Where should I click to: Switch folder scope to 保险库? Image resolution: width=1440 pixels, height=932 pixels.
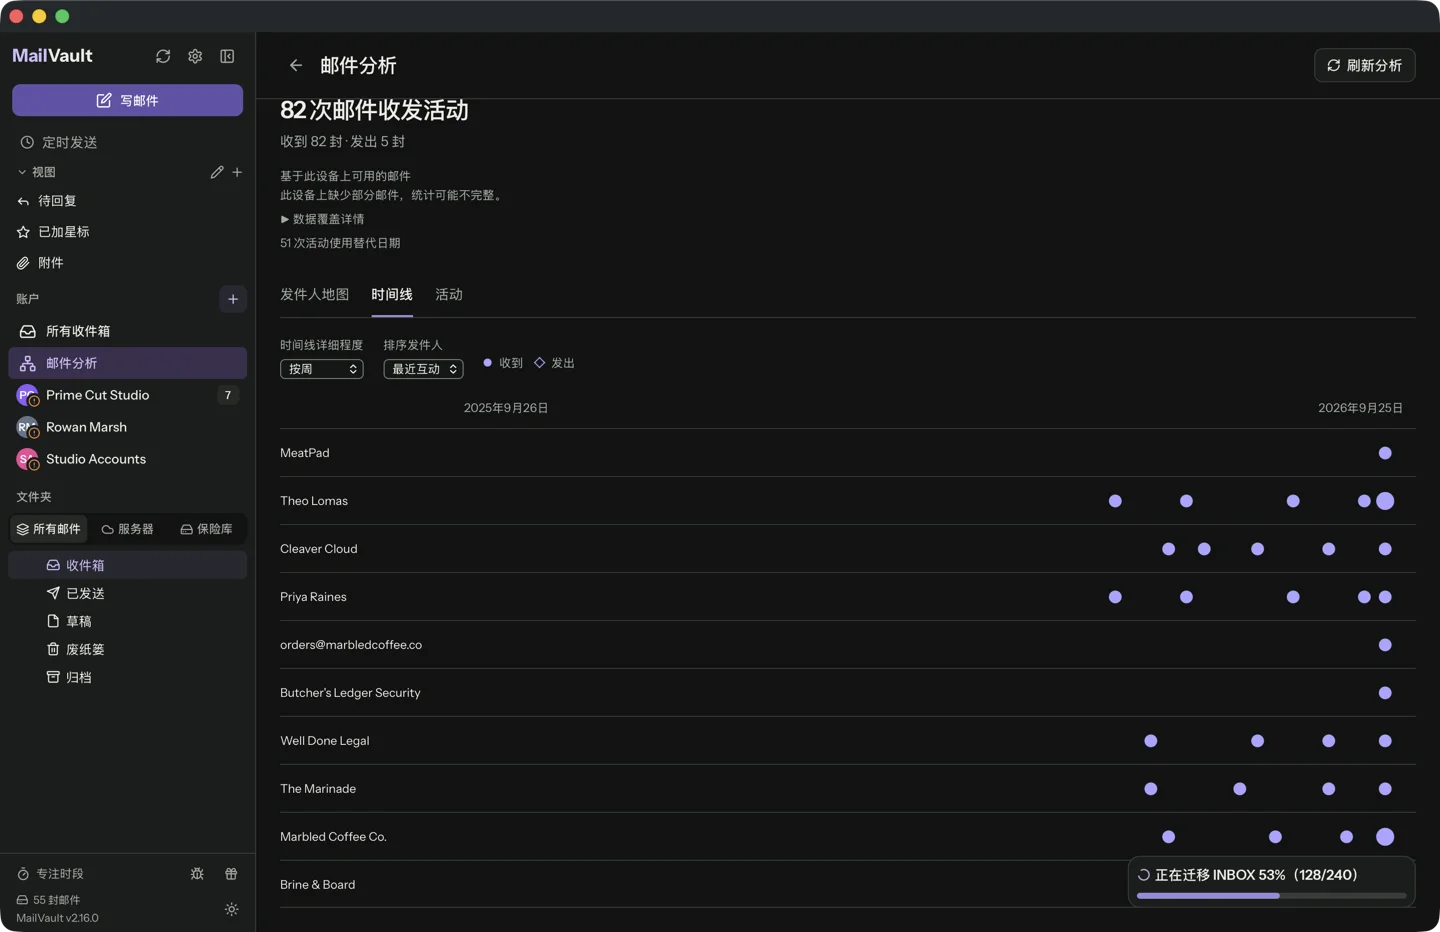(206, 529)
